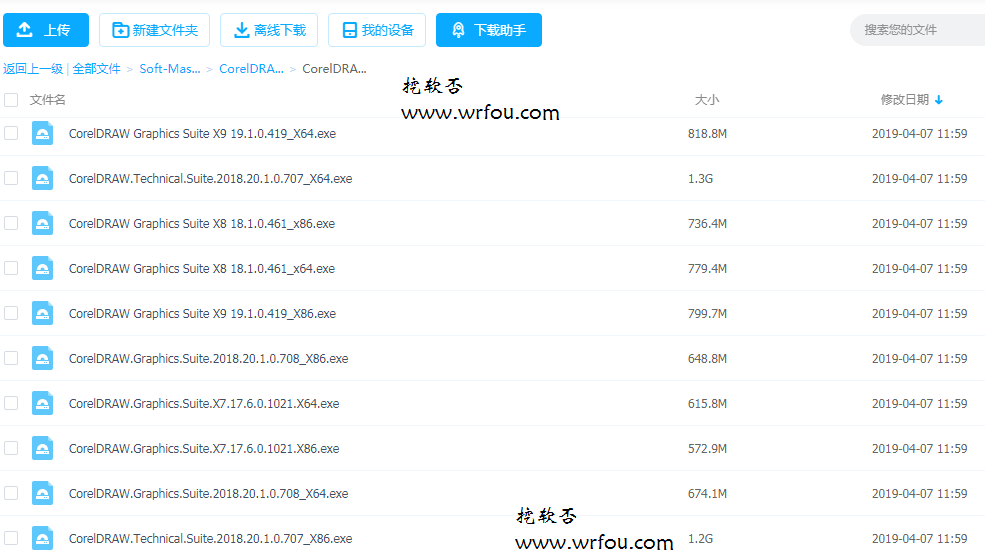Click the 上传 upload button
This screenshot has width=985, height=557.
pos(46,30)
